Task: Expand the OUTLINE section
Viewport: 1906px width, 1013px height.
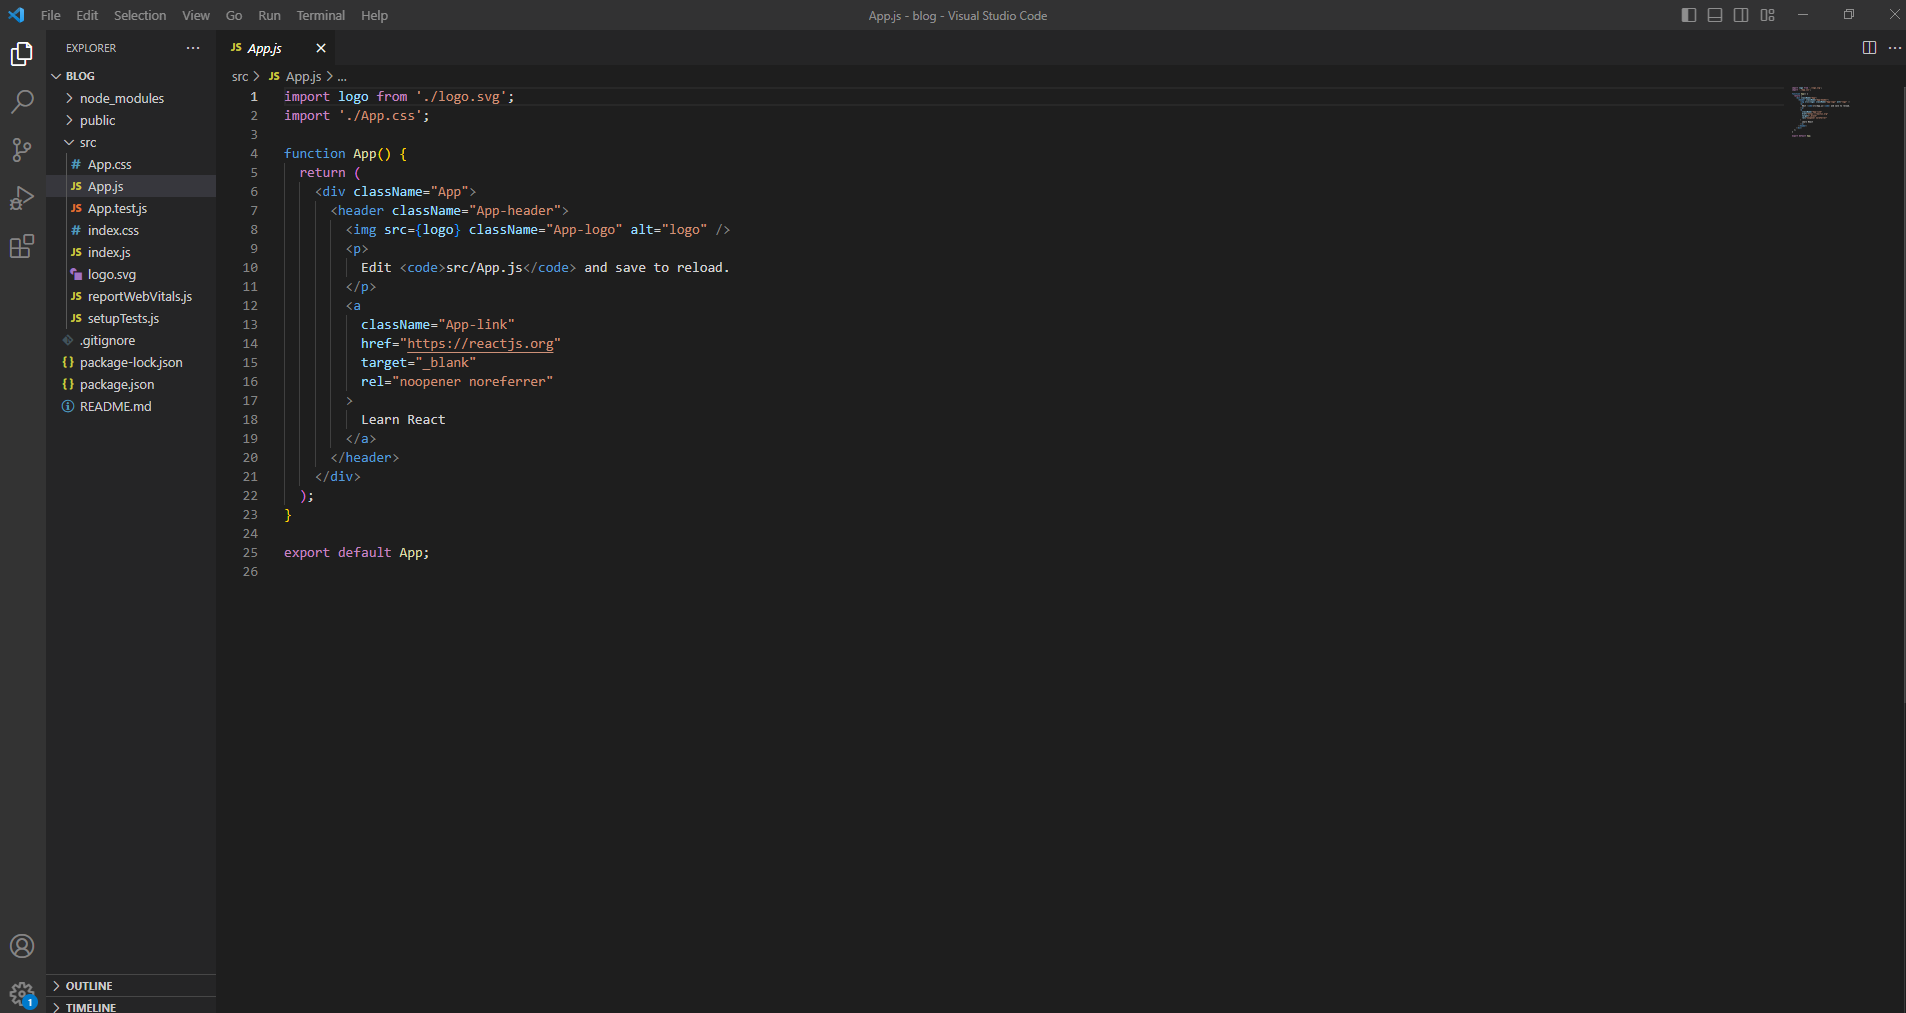Action: (x=131, y=986)
